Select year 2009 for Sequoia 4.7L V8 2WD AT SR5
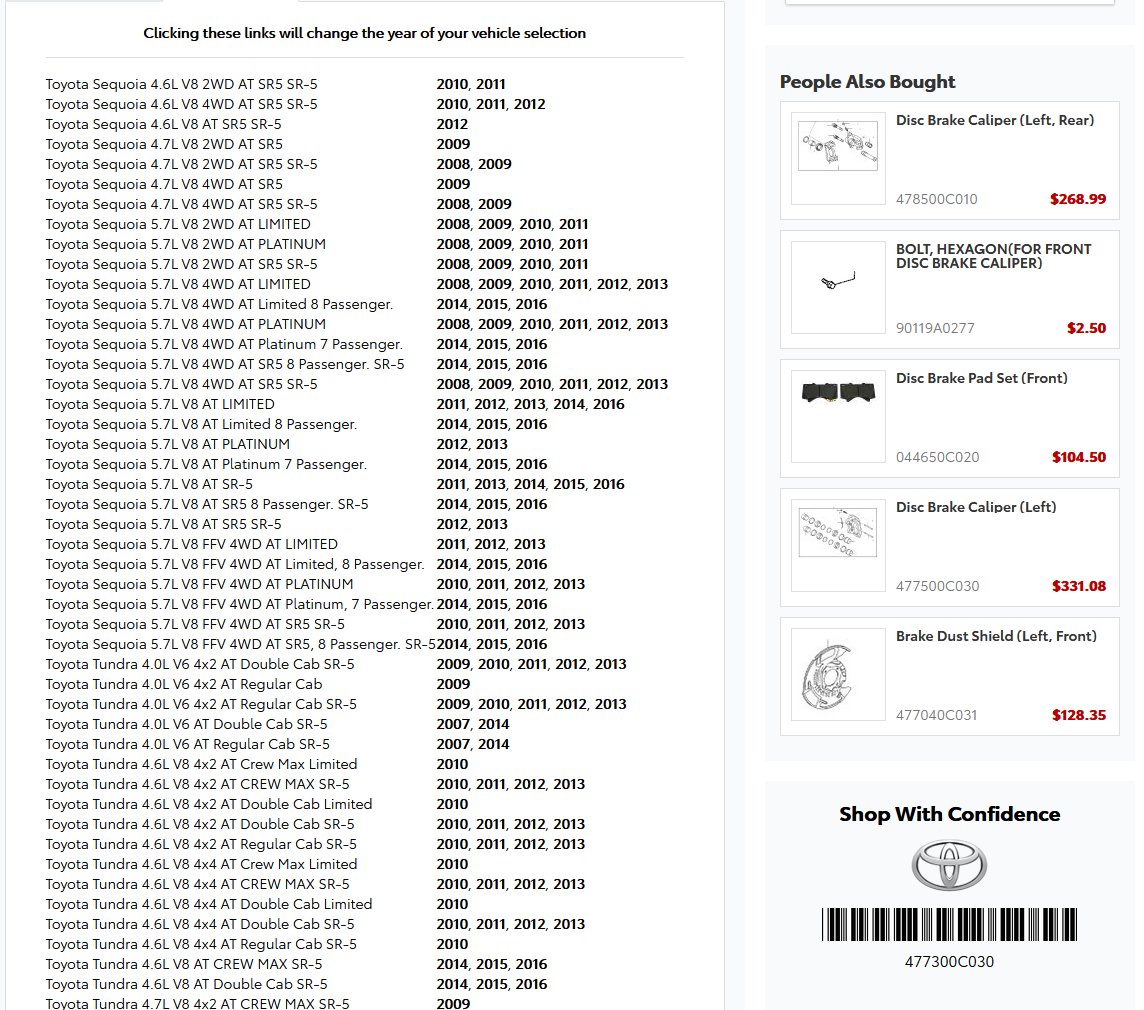Screen dimensions: 1144x1010 point(453,144)
